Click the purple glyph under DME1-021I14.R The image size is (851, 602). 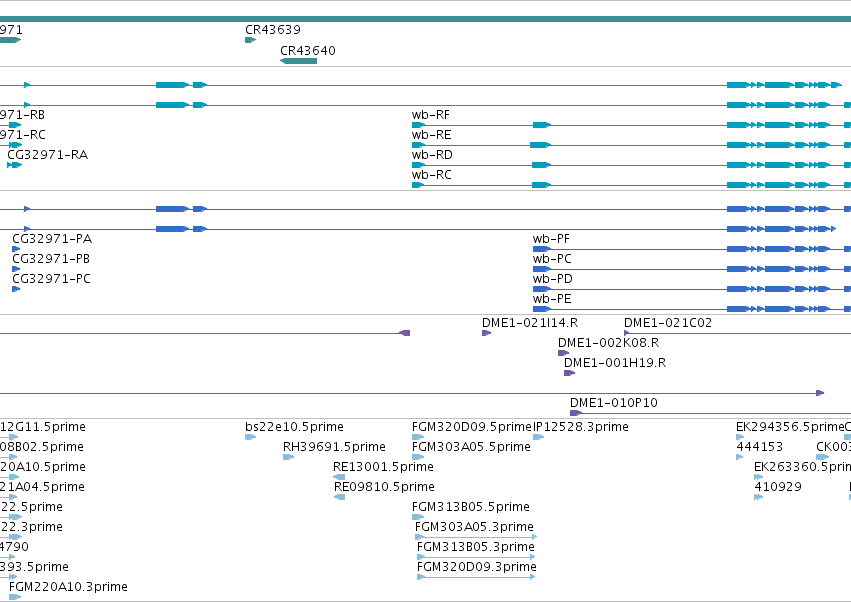pos(486,333)
